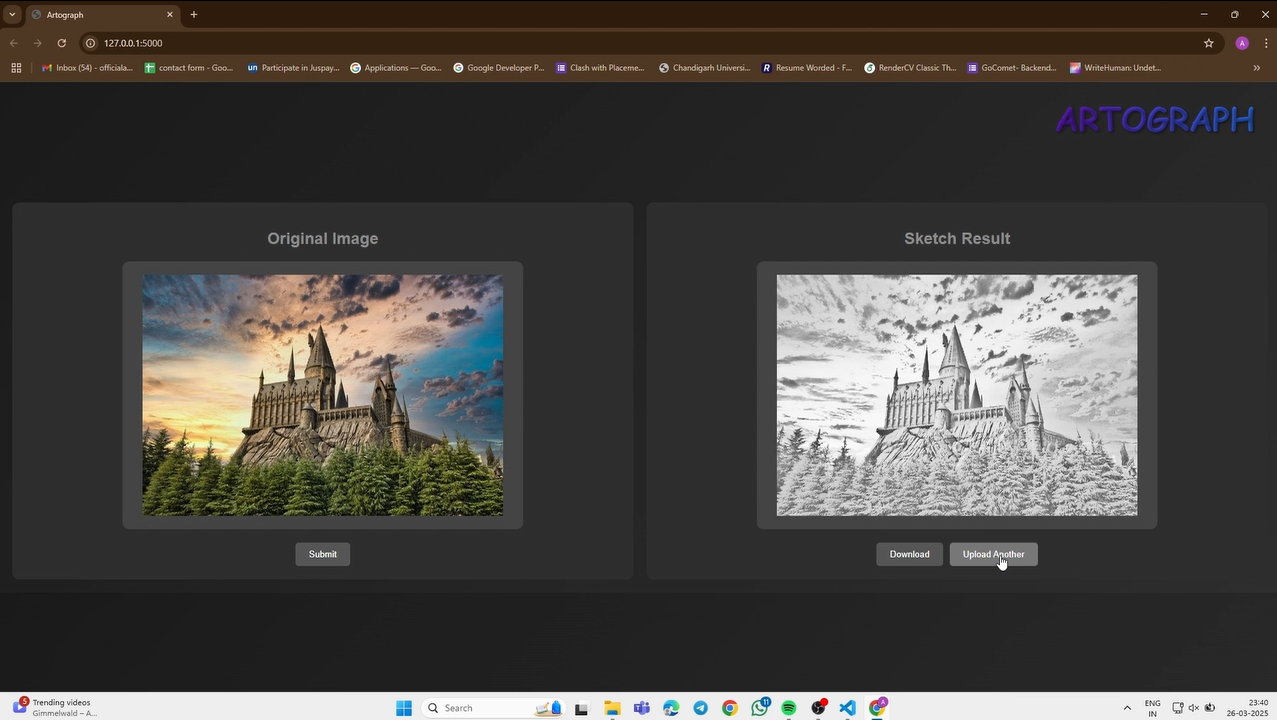Screen dimensions: 1277x720
Task: Open the apps grid in bookmarks bar
Action: 16,68
